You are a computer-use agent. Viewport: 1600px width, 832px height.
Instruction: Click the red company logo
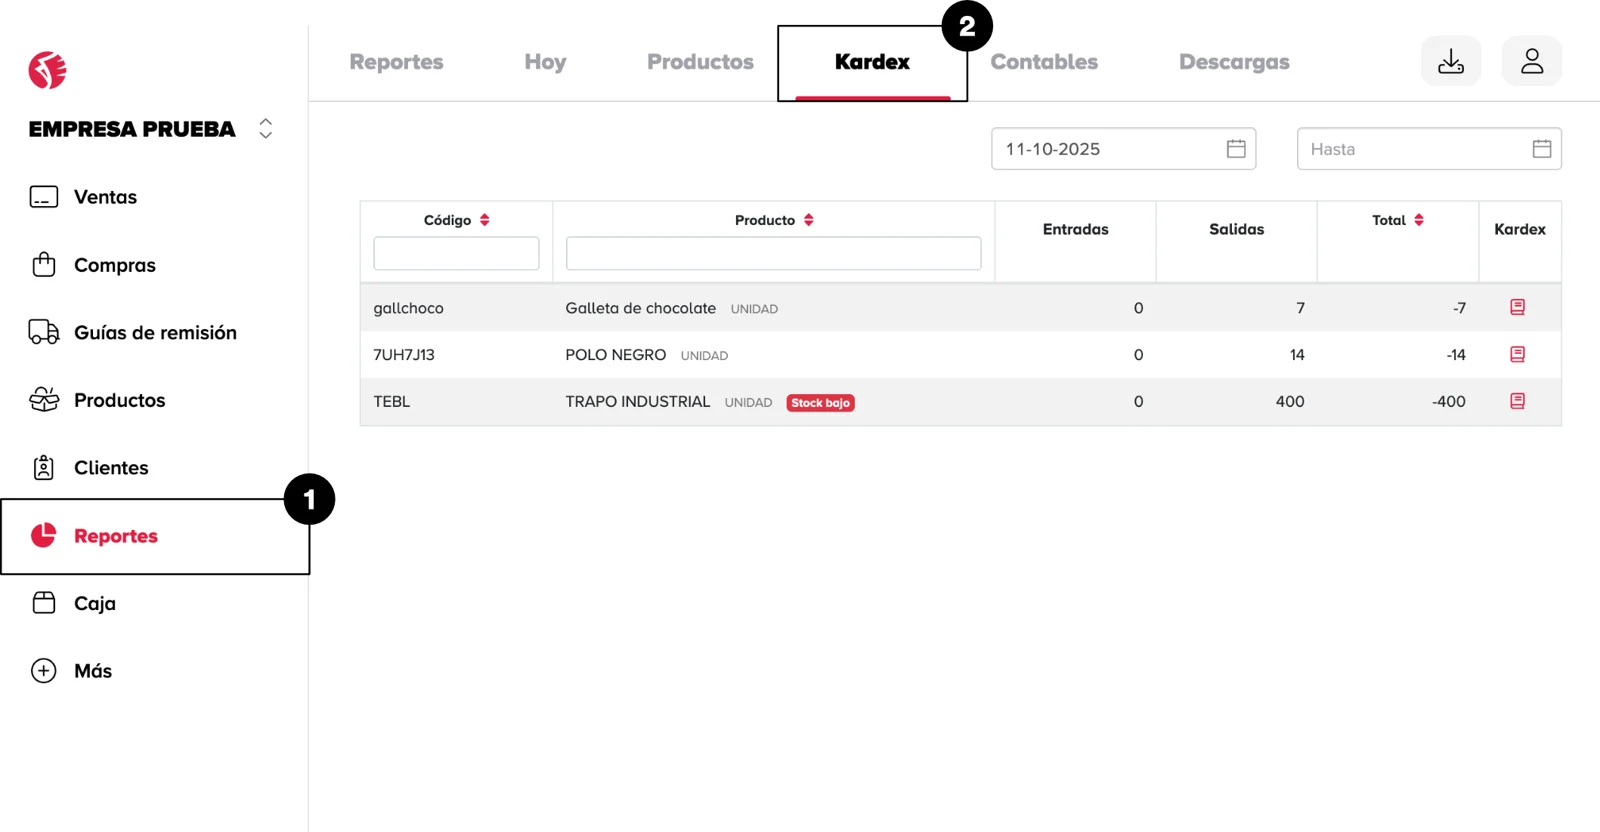coord(47,70)
